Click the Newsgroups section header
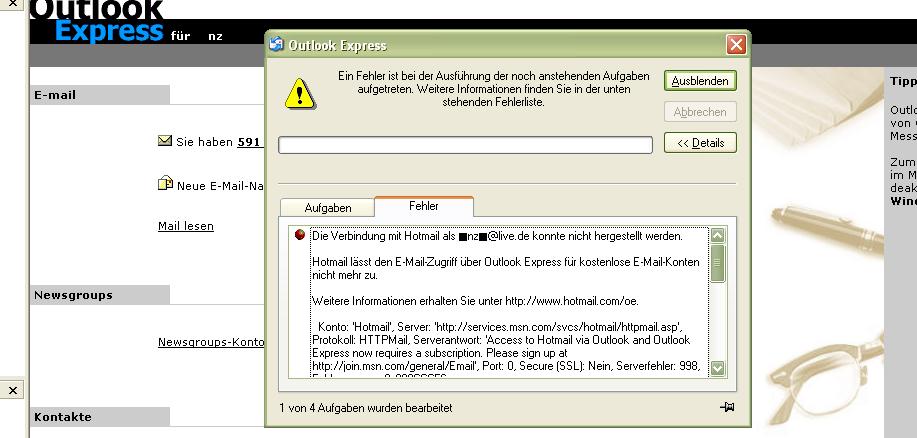Viewport: 917px width, 438px height. point(100,295)
